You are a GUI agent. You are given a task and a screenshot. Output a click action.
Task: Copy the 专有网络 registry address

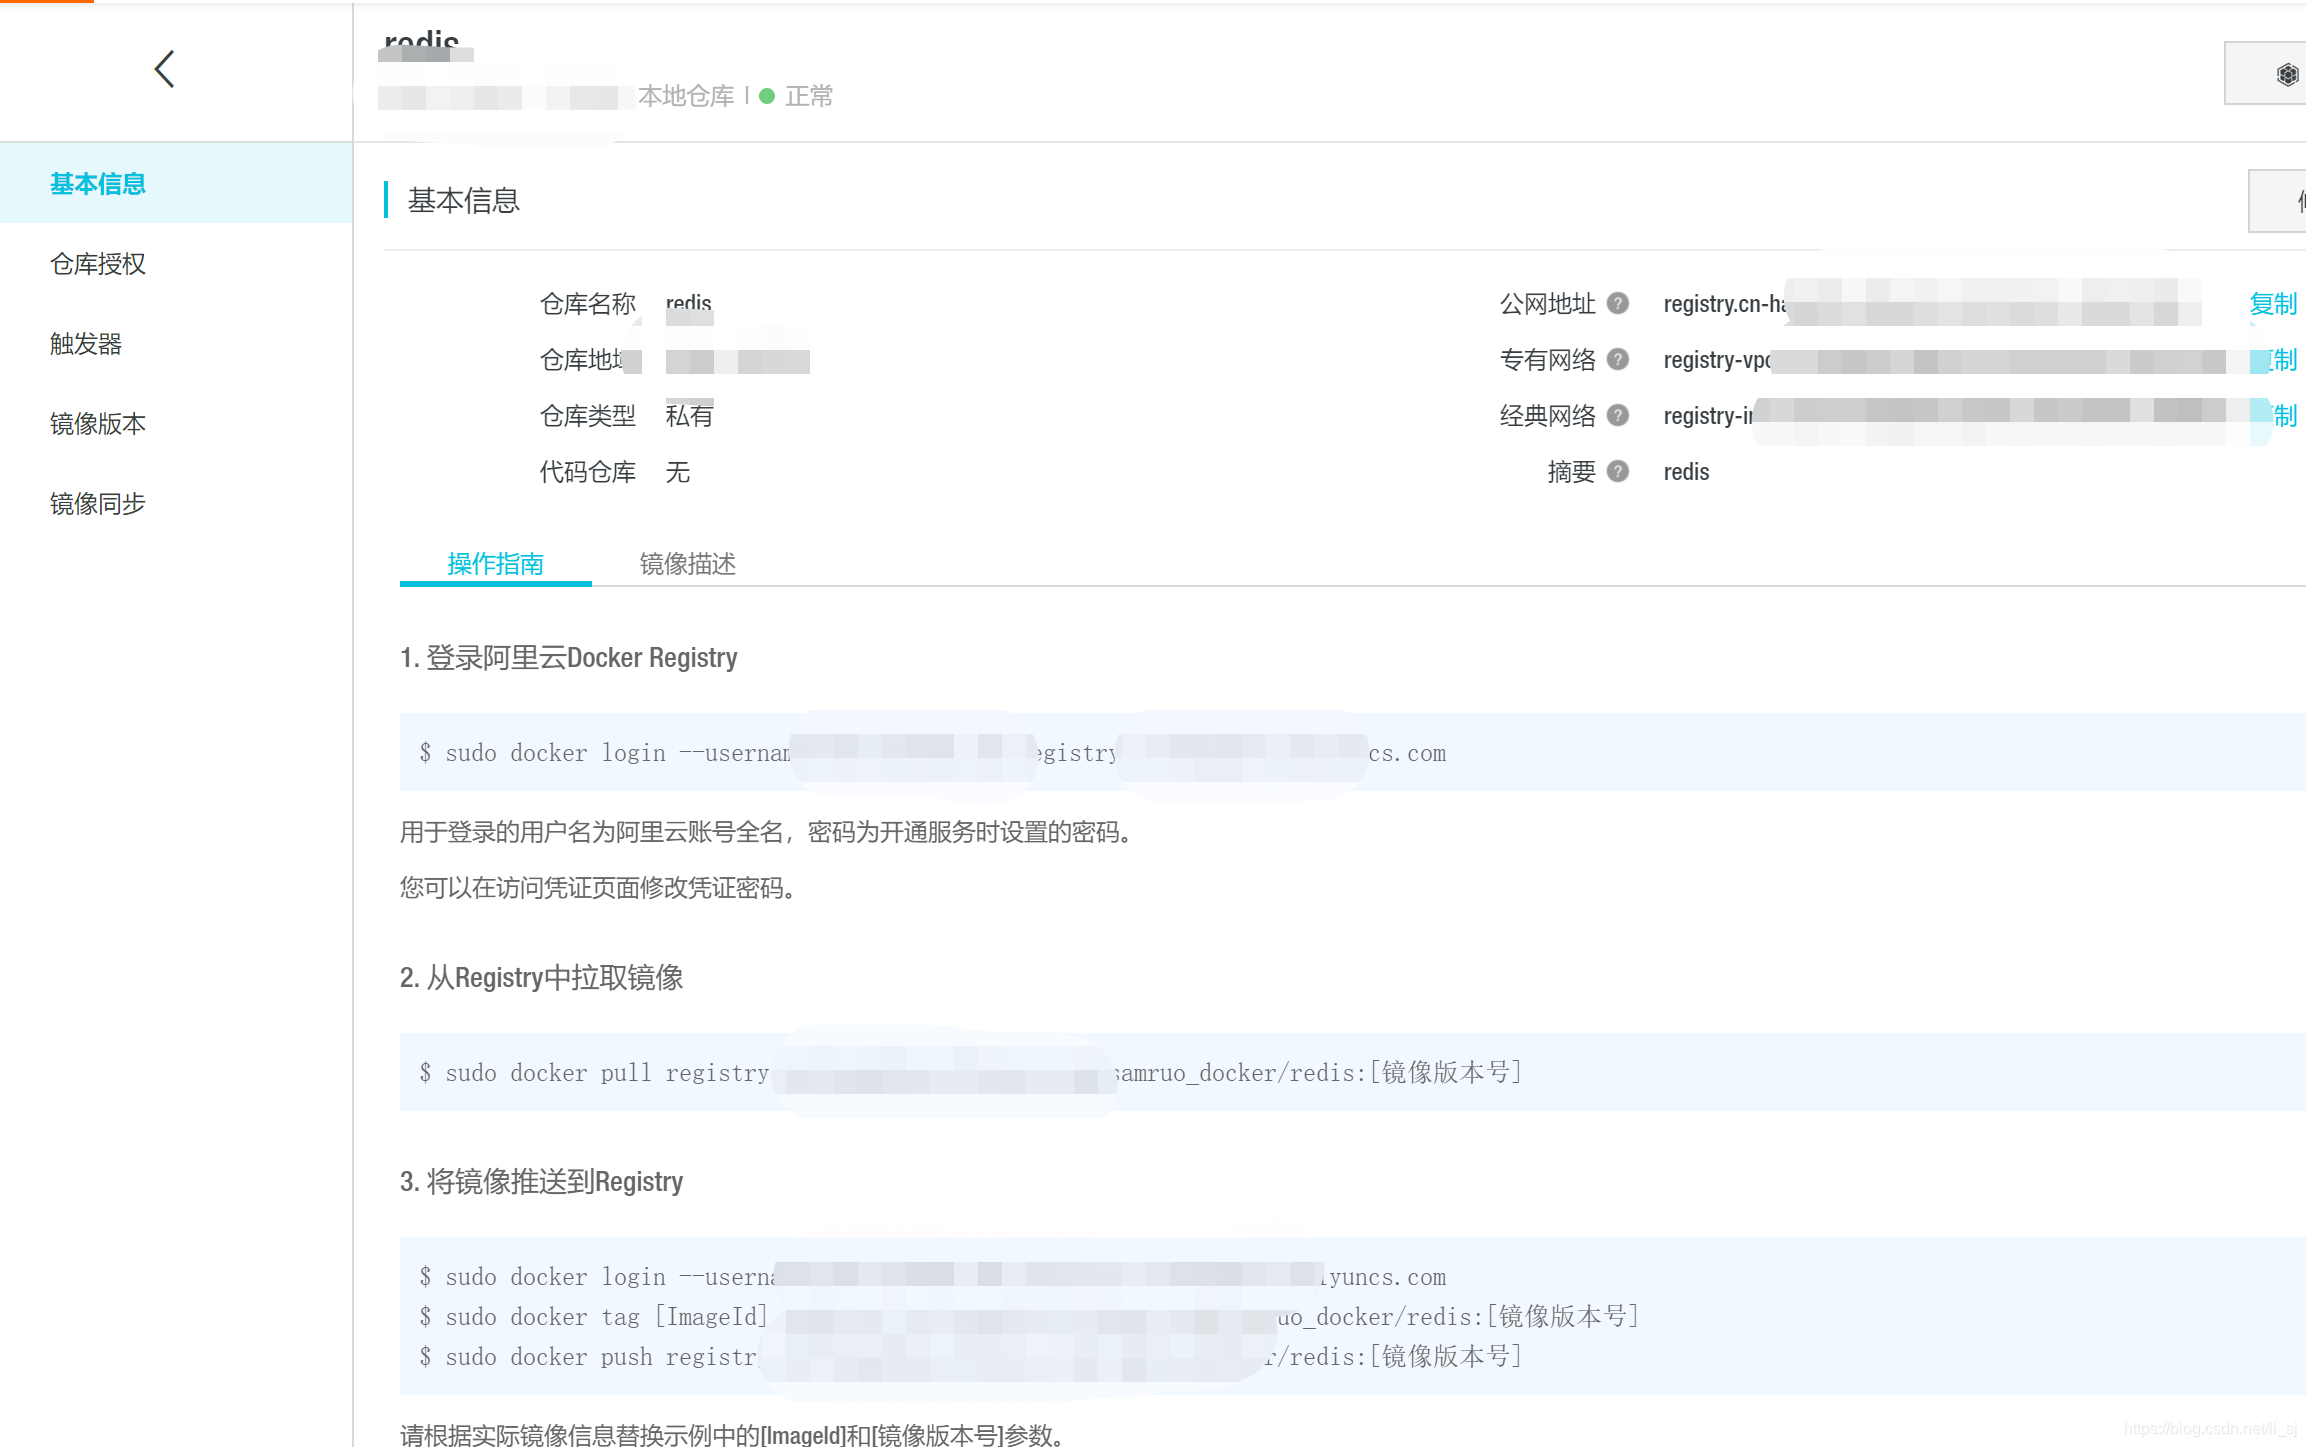tap(2282, 359)
